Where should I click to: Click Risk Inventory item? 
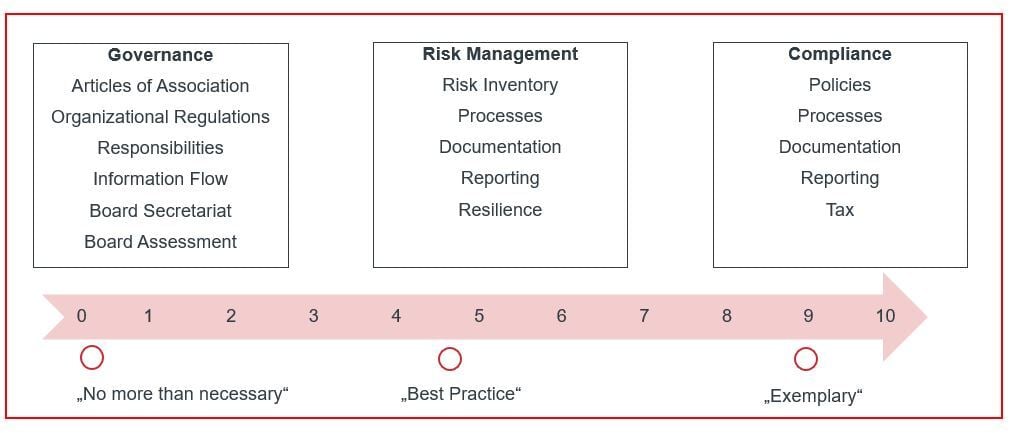pos(500,85)
